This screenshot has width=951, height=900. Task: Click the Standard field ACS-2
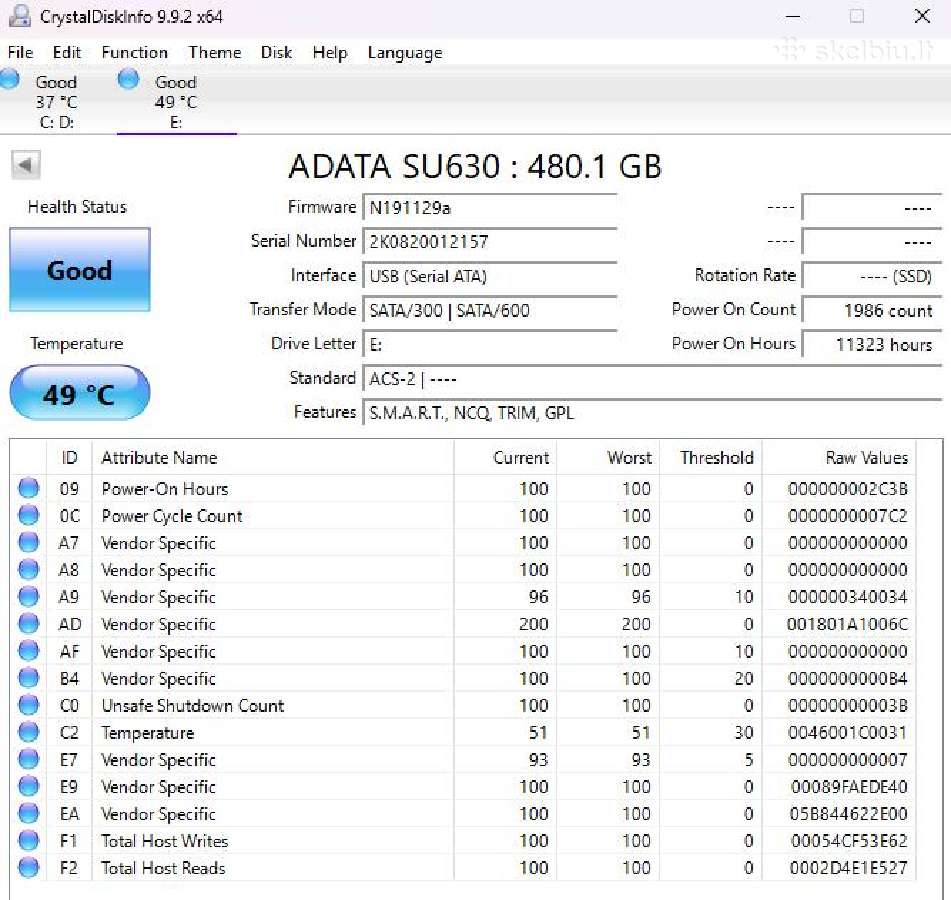(x=652, y=379)
